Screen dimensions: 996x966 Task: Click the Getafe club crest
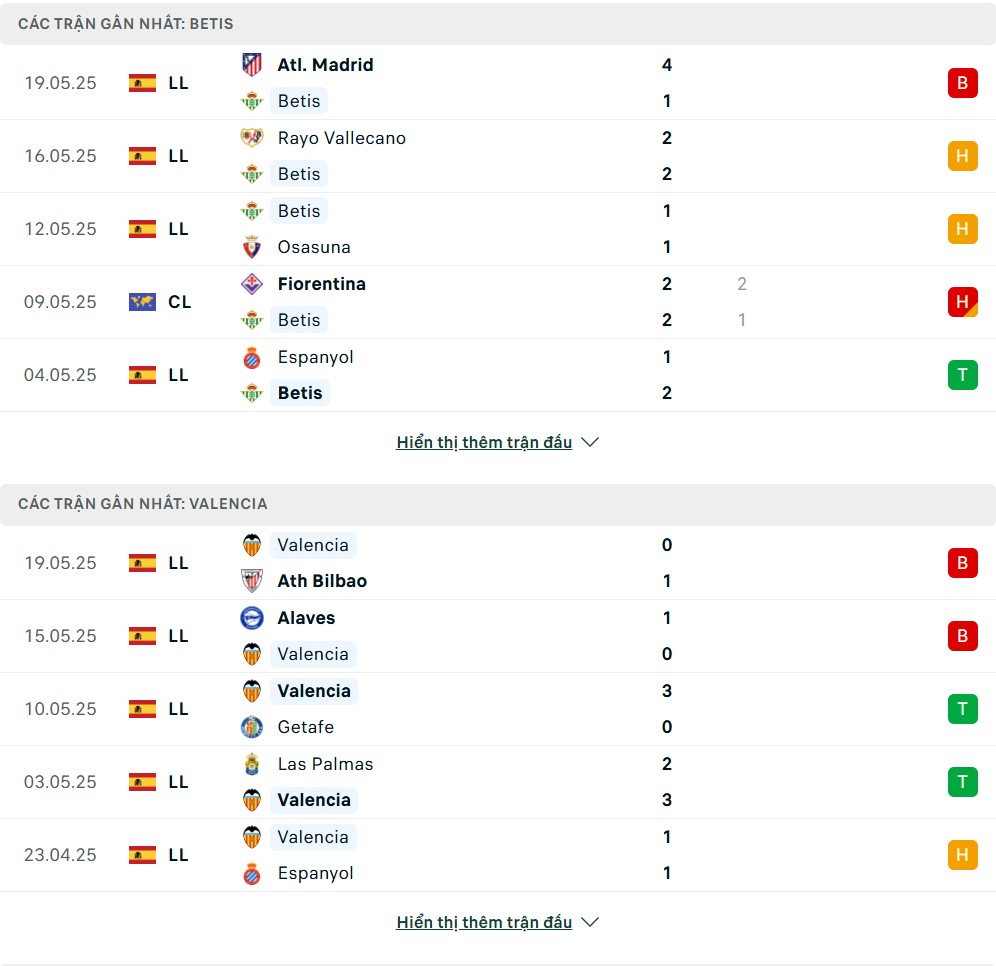(x=252, y=727)
